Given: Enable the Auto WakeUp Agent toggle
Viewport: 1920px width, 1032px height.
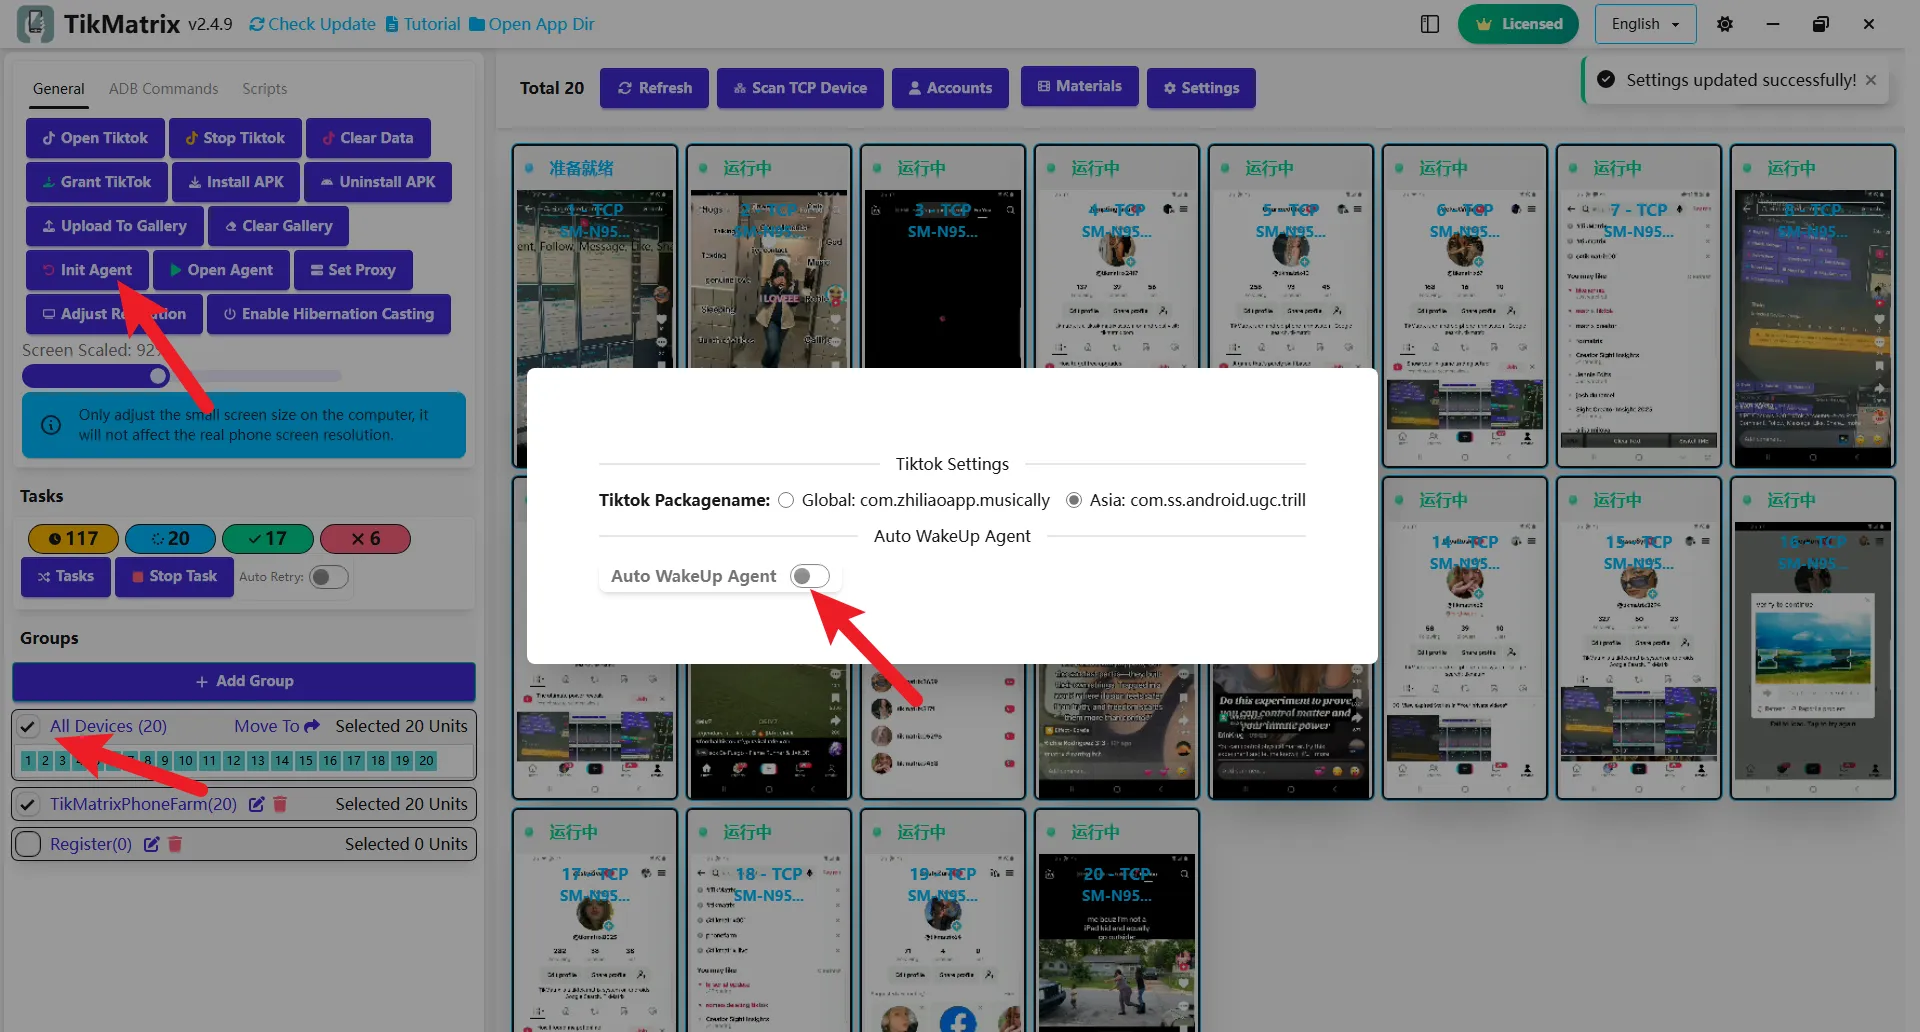Looking at the screenshot, I should click(810, 575).
